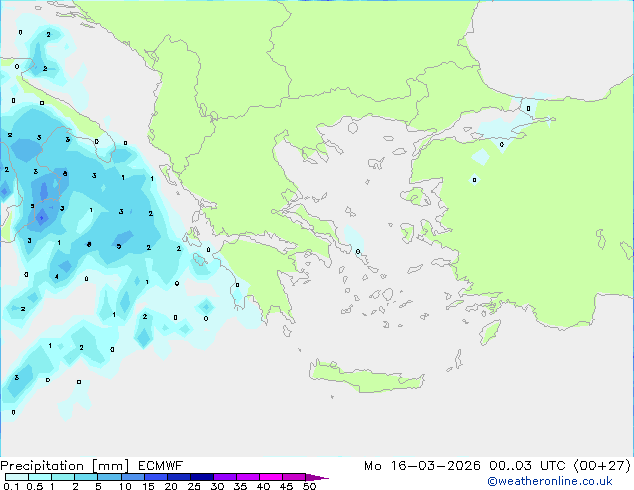Viewport: 634px width, 490px height.
Task: Click the "ECMWF" model label
Action: 161,466
